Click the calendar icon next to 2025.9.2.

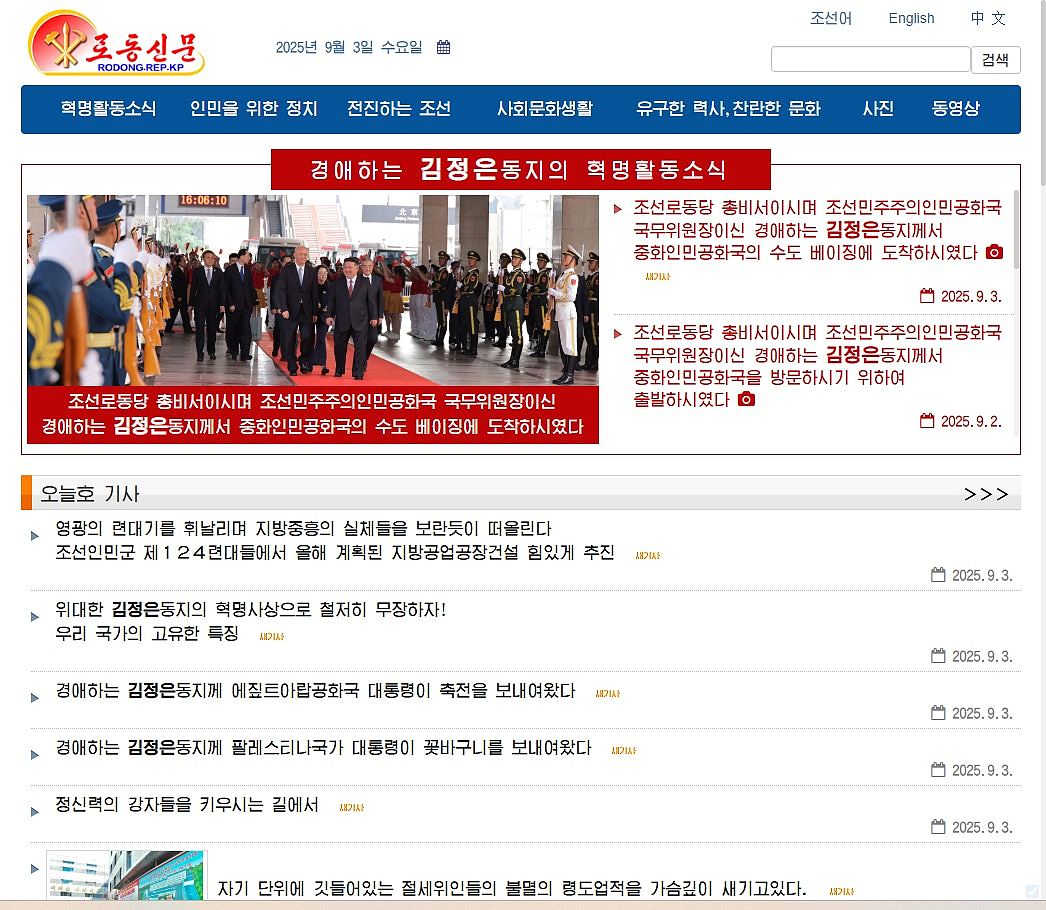coord(927,420)
